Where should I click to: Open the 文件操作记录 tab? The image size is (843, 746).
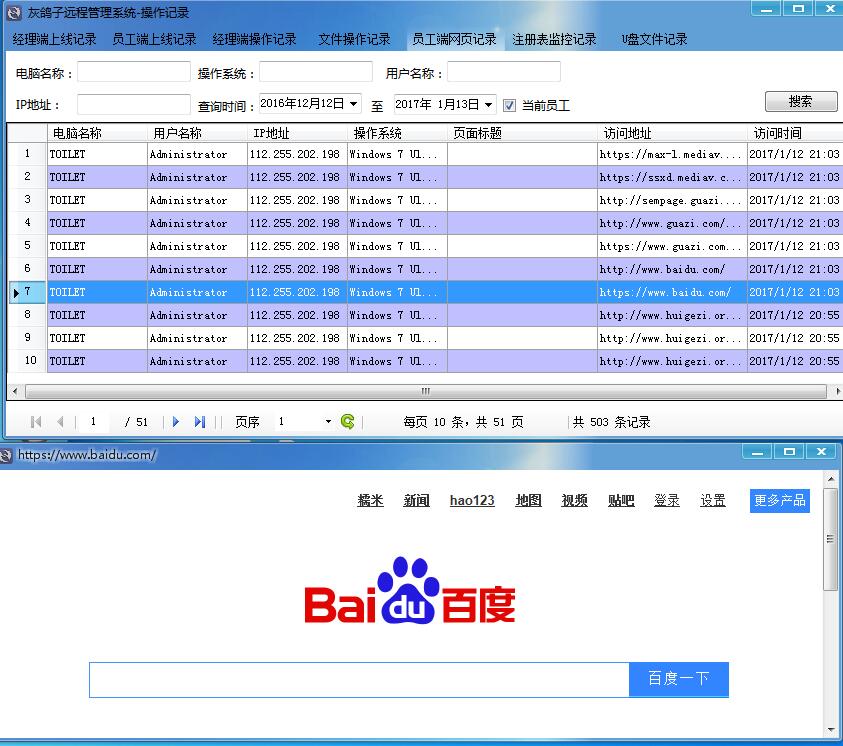(x=354, y=39)
